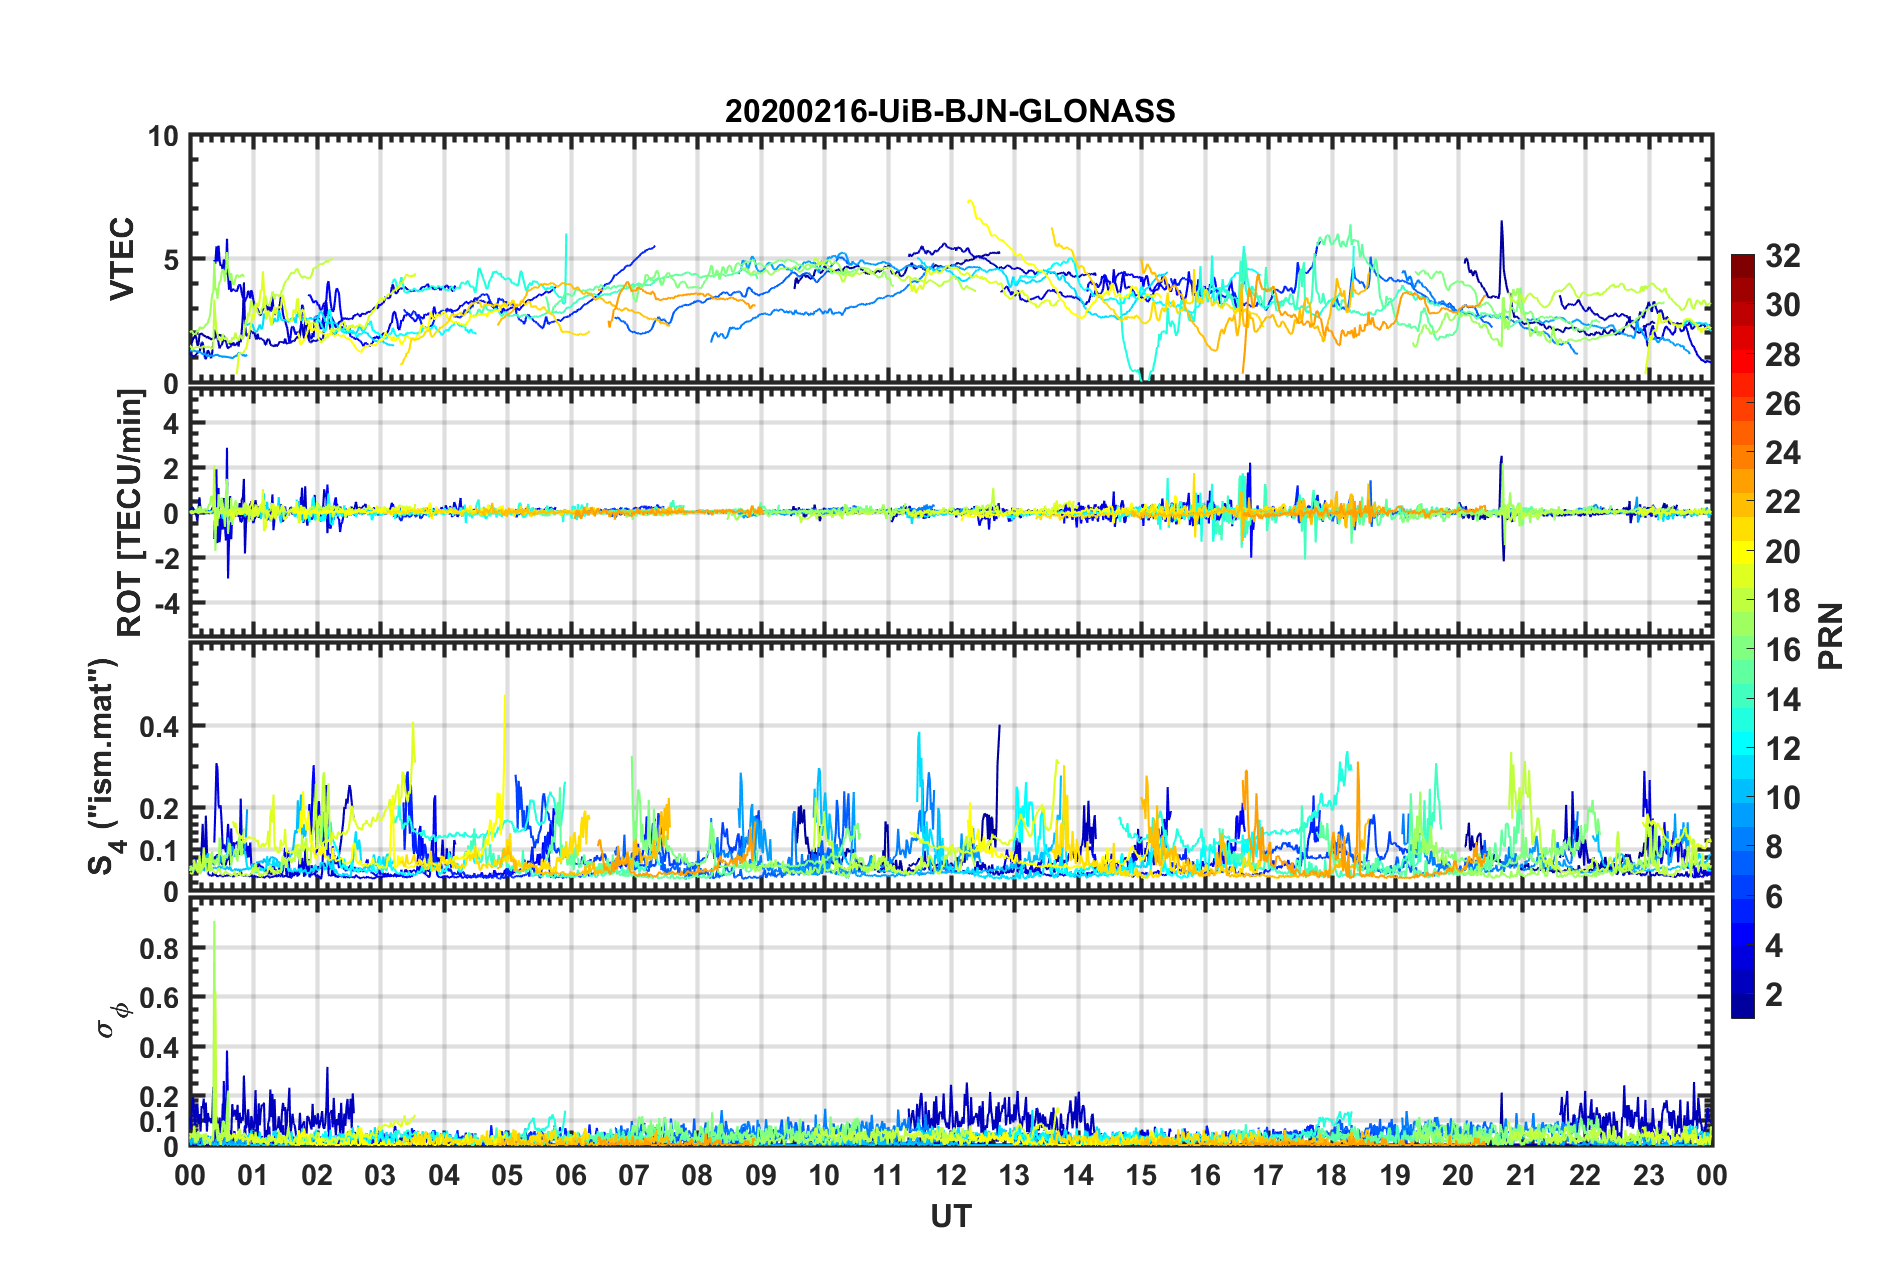Click the colorbar tick label 26
The height and width of the screenshot is (1272, 1902).
(x=1783, y=404)
